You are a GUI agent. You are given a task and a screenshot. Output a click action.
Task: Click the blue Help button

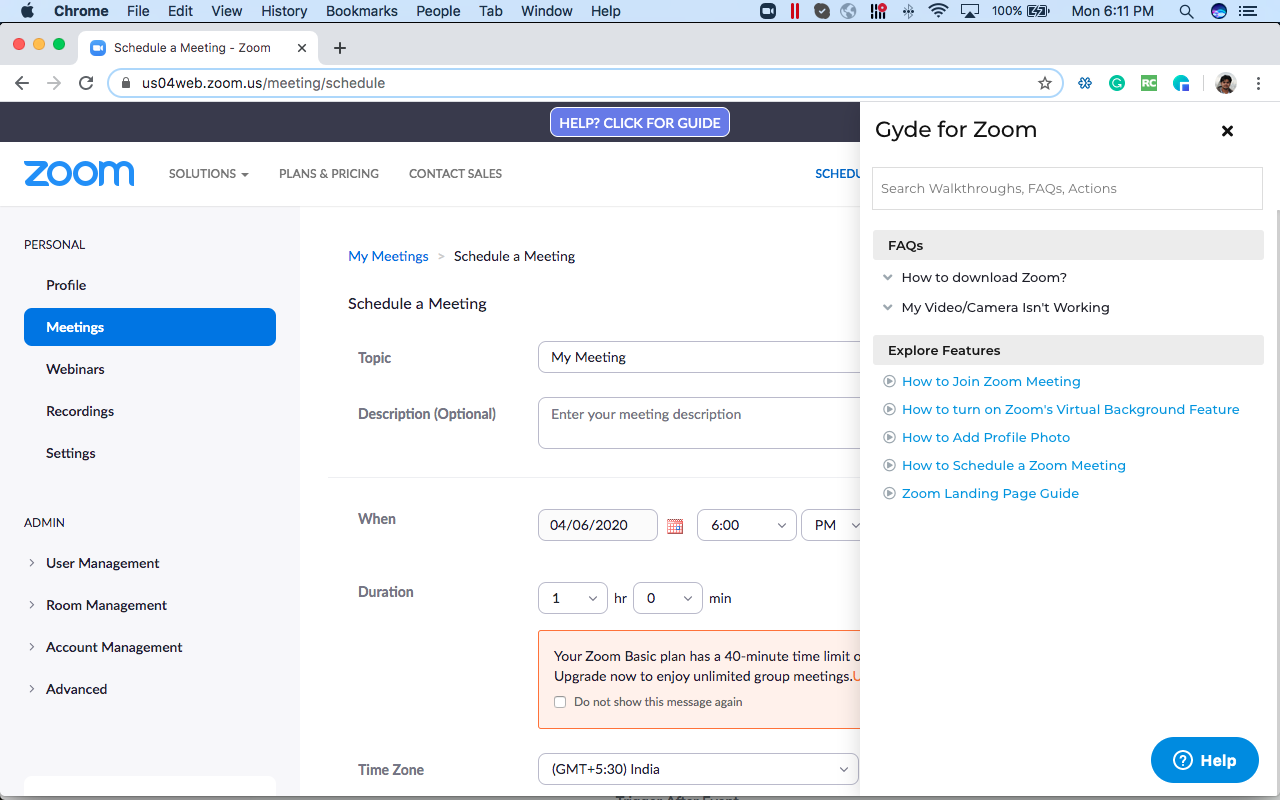(1205, 760)
